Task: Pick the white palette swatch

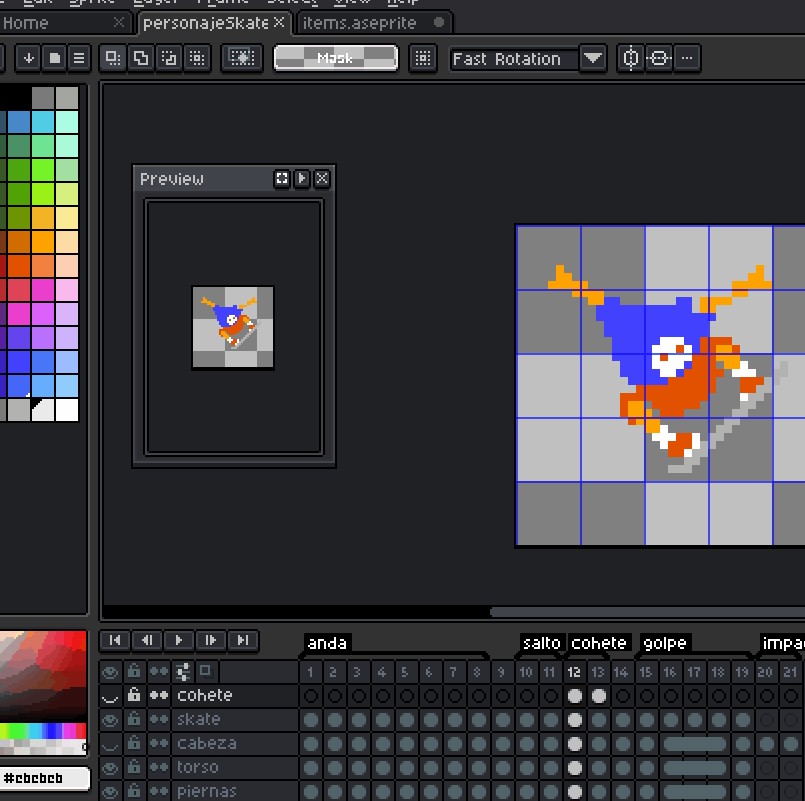Action: (x=67, y=410)
